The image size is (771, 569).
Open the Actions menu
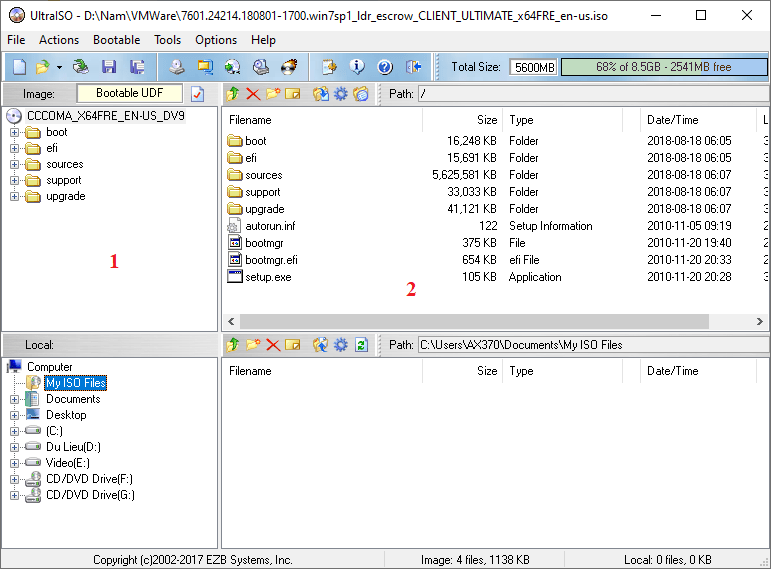(59, 40)
